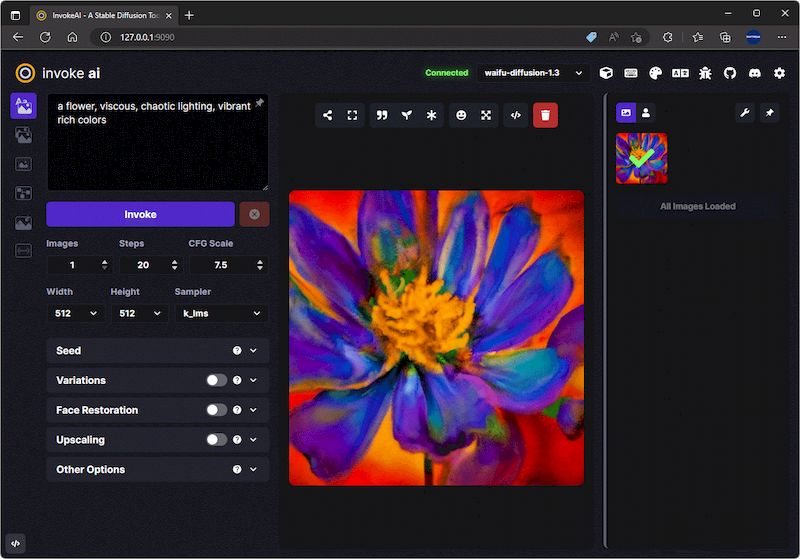Select the user uploads gallery tab

click(646, 113)
